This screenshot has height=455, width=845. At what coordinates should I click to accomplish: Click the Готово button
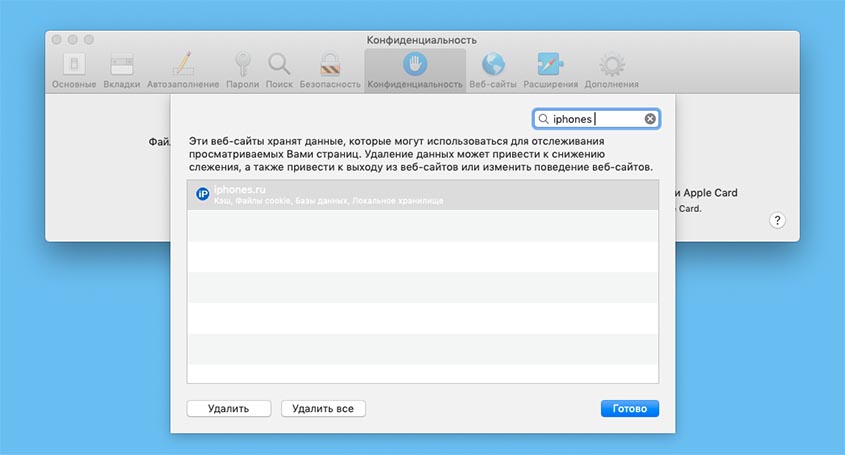[629, 409]
